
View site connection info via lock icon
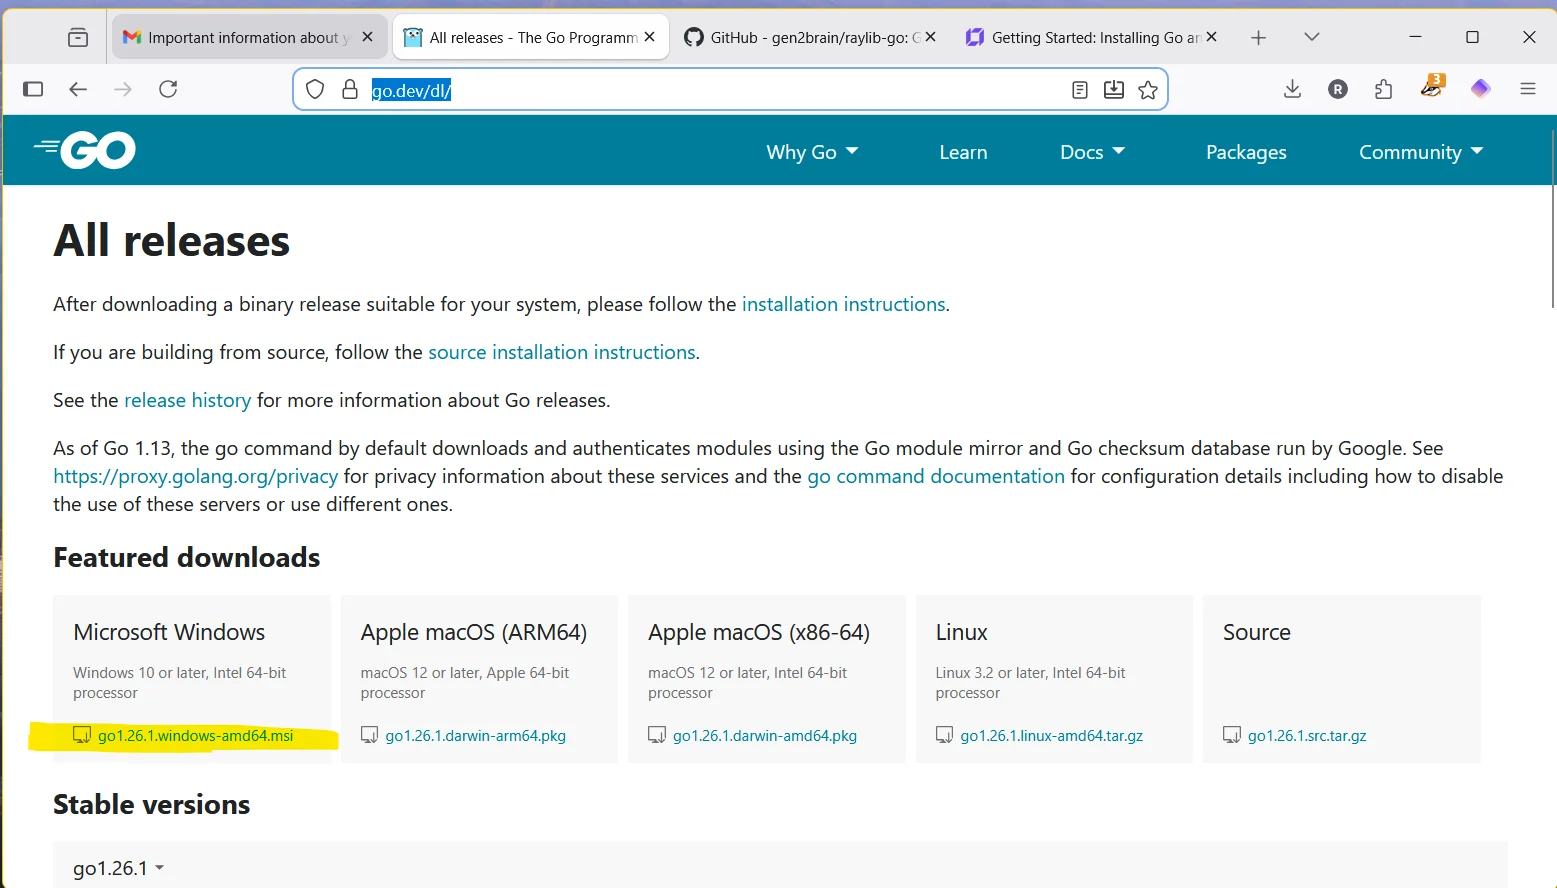(x=349, y=89)
